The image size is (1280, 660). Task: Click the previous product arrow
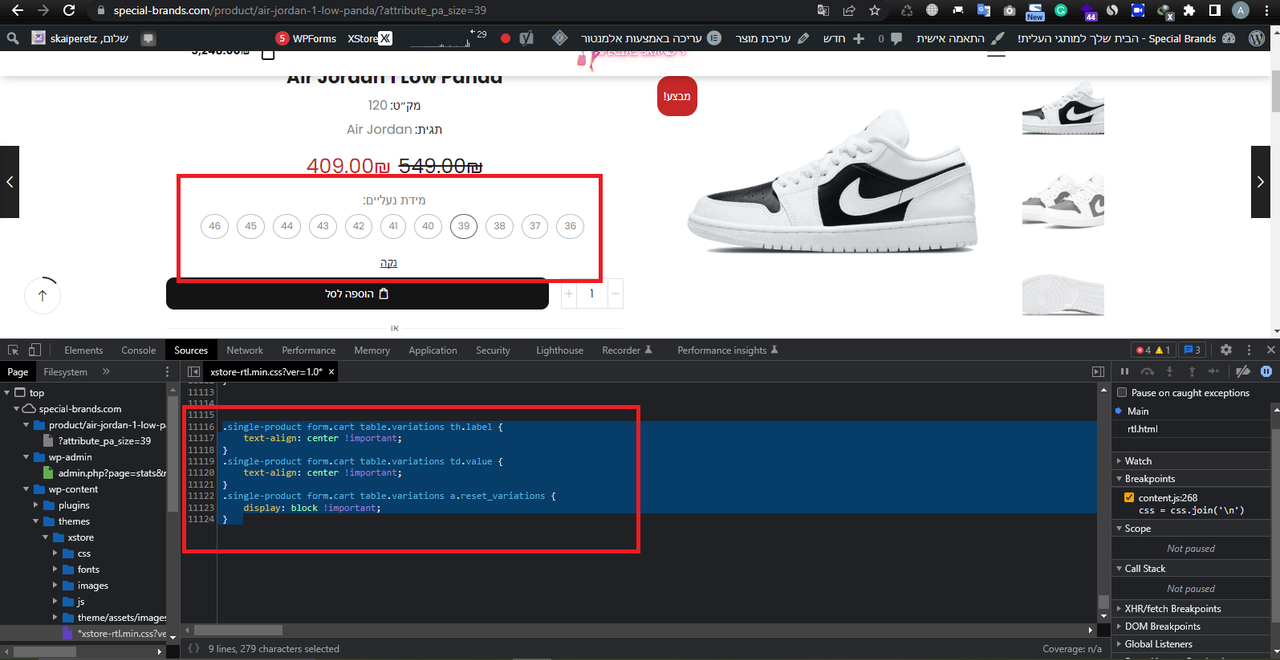tap(10, 182)
